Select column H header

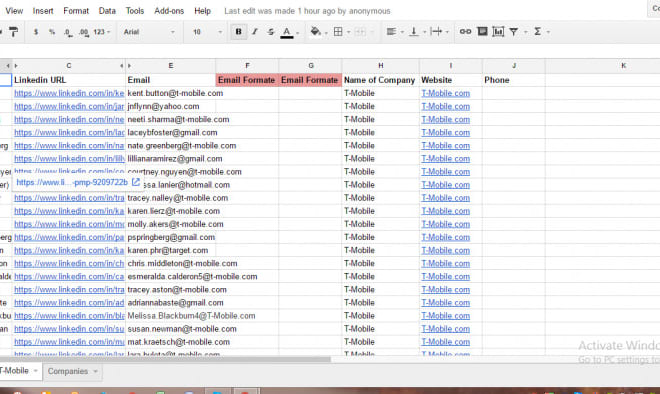coord(381,66)
